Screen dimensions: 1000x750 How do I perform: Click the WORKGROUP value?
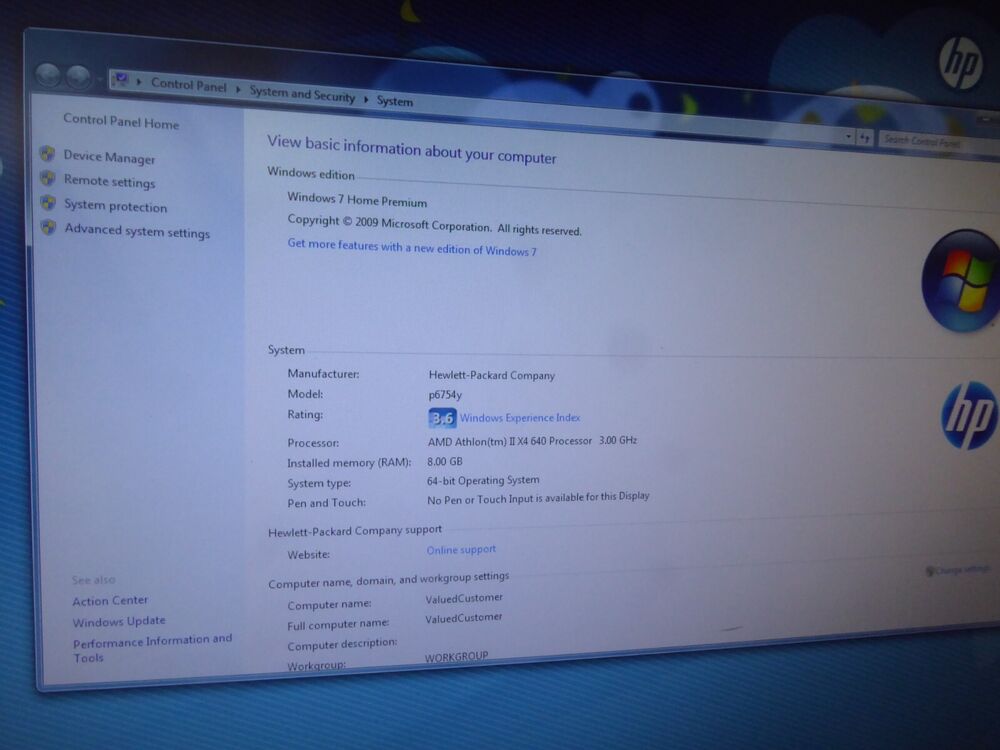point(457,656)
